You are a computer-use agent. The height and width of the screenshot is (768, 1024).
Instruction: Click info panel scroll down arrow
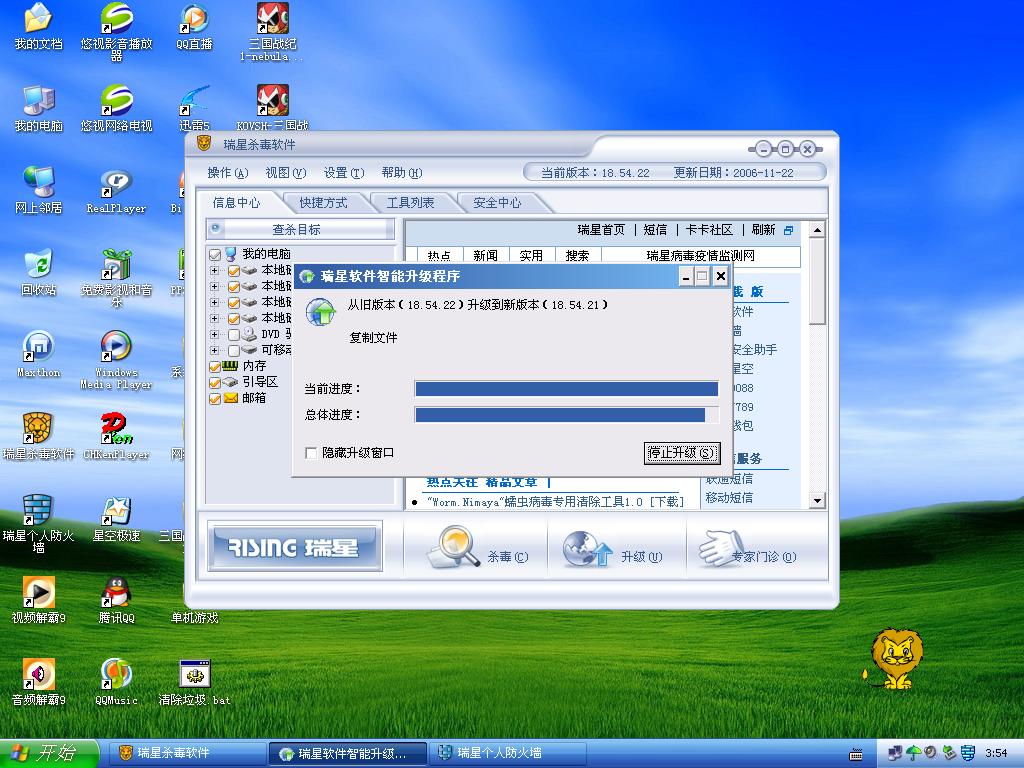[817, 501]
